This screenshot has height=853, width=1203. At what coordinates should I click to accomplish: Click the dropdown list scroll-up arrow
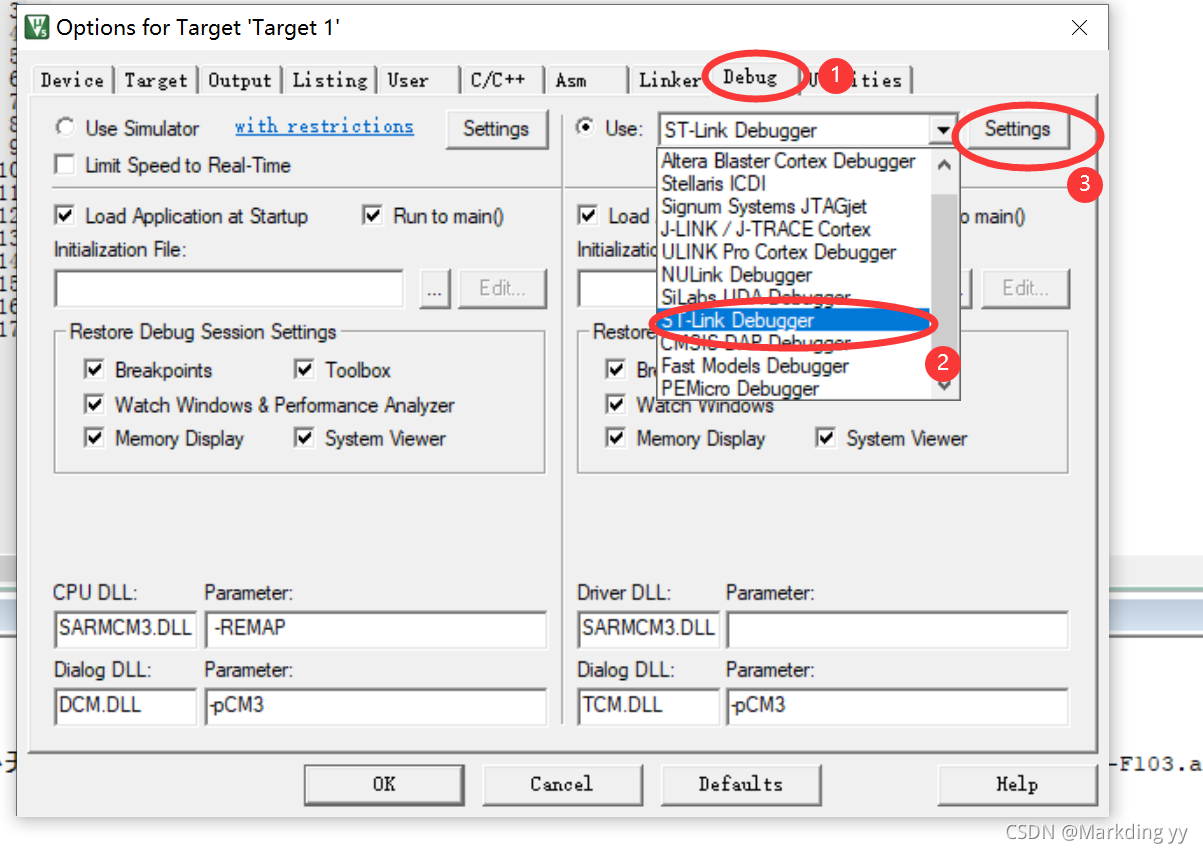coord(945,163)
